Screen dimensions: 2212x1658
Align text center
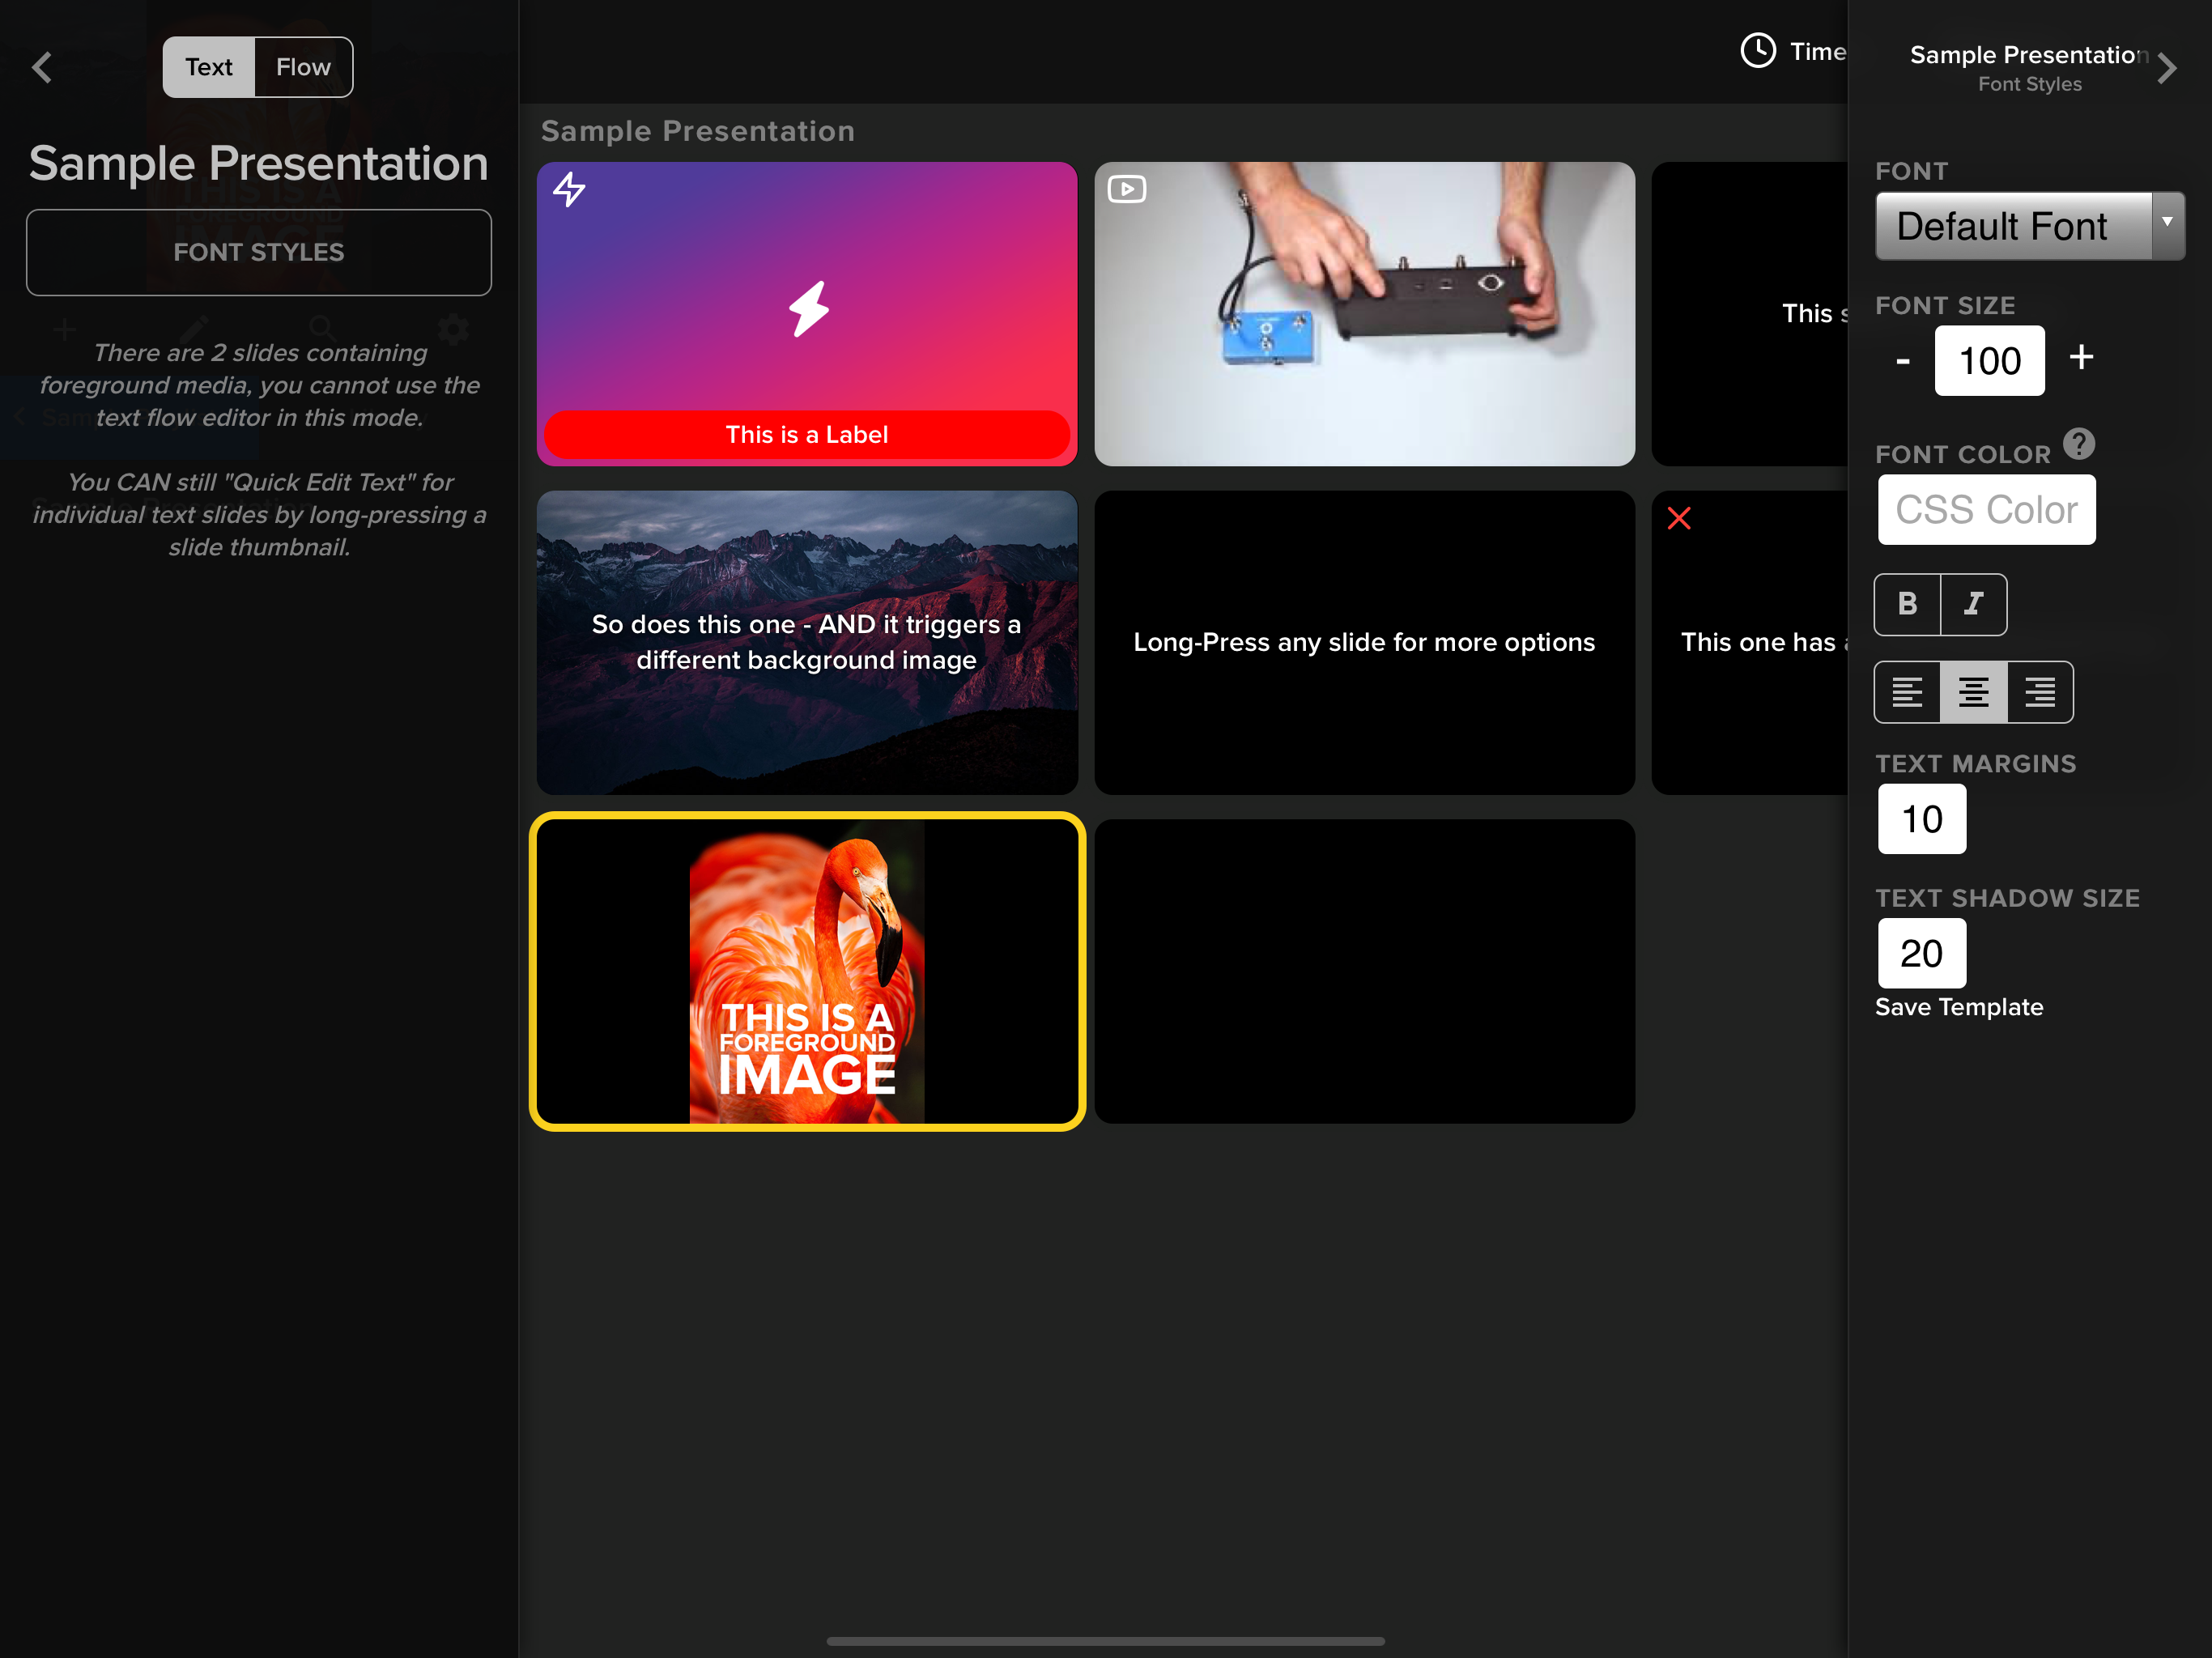(x=1973, y=692)
